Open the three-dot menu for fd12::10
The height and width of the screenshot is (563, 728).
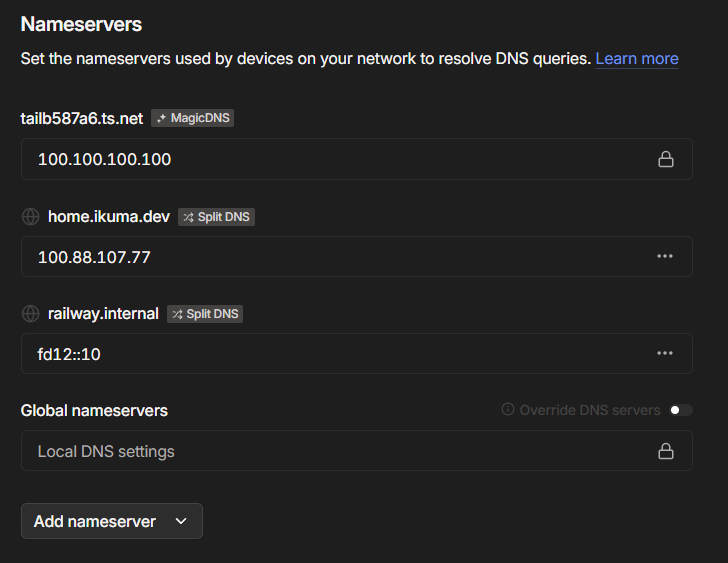[x=665, y=353]
